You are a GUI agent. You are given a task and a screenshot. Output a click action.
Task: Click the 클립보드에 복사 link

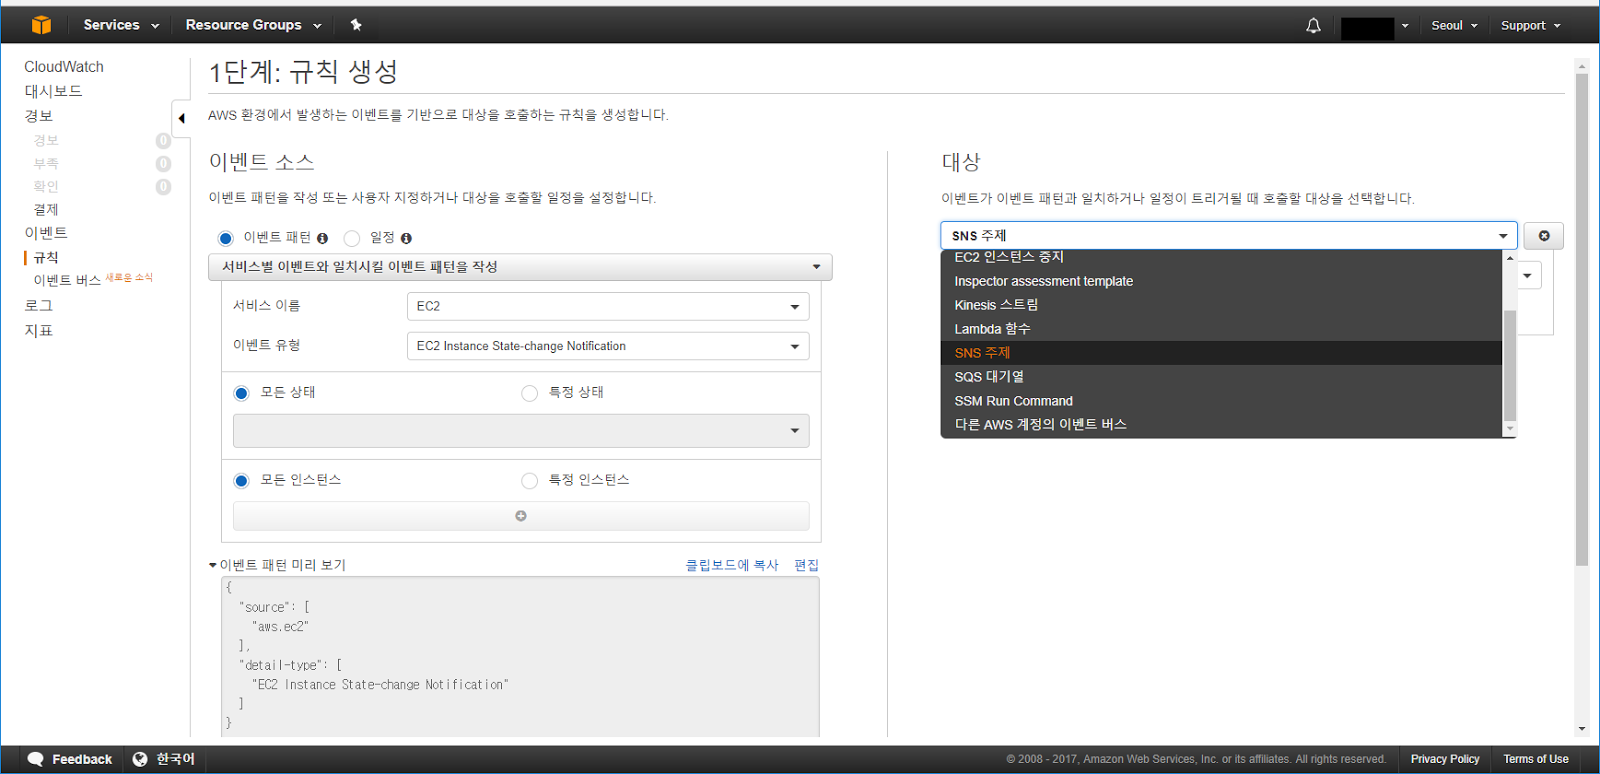point(732,565)
